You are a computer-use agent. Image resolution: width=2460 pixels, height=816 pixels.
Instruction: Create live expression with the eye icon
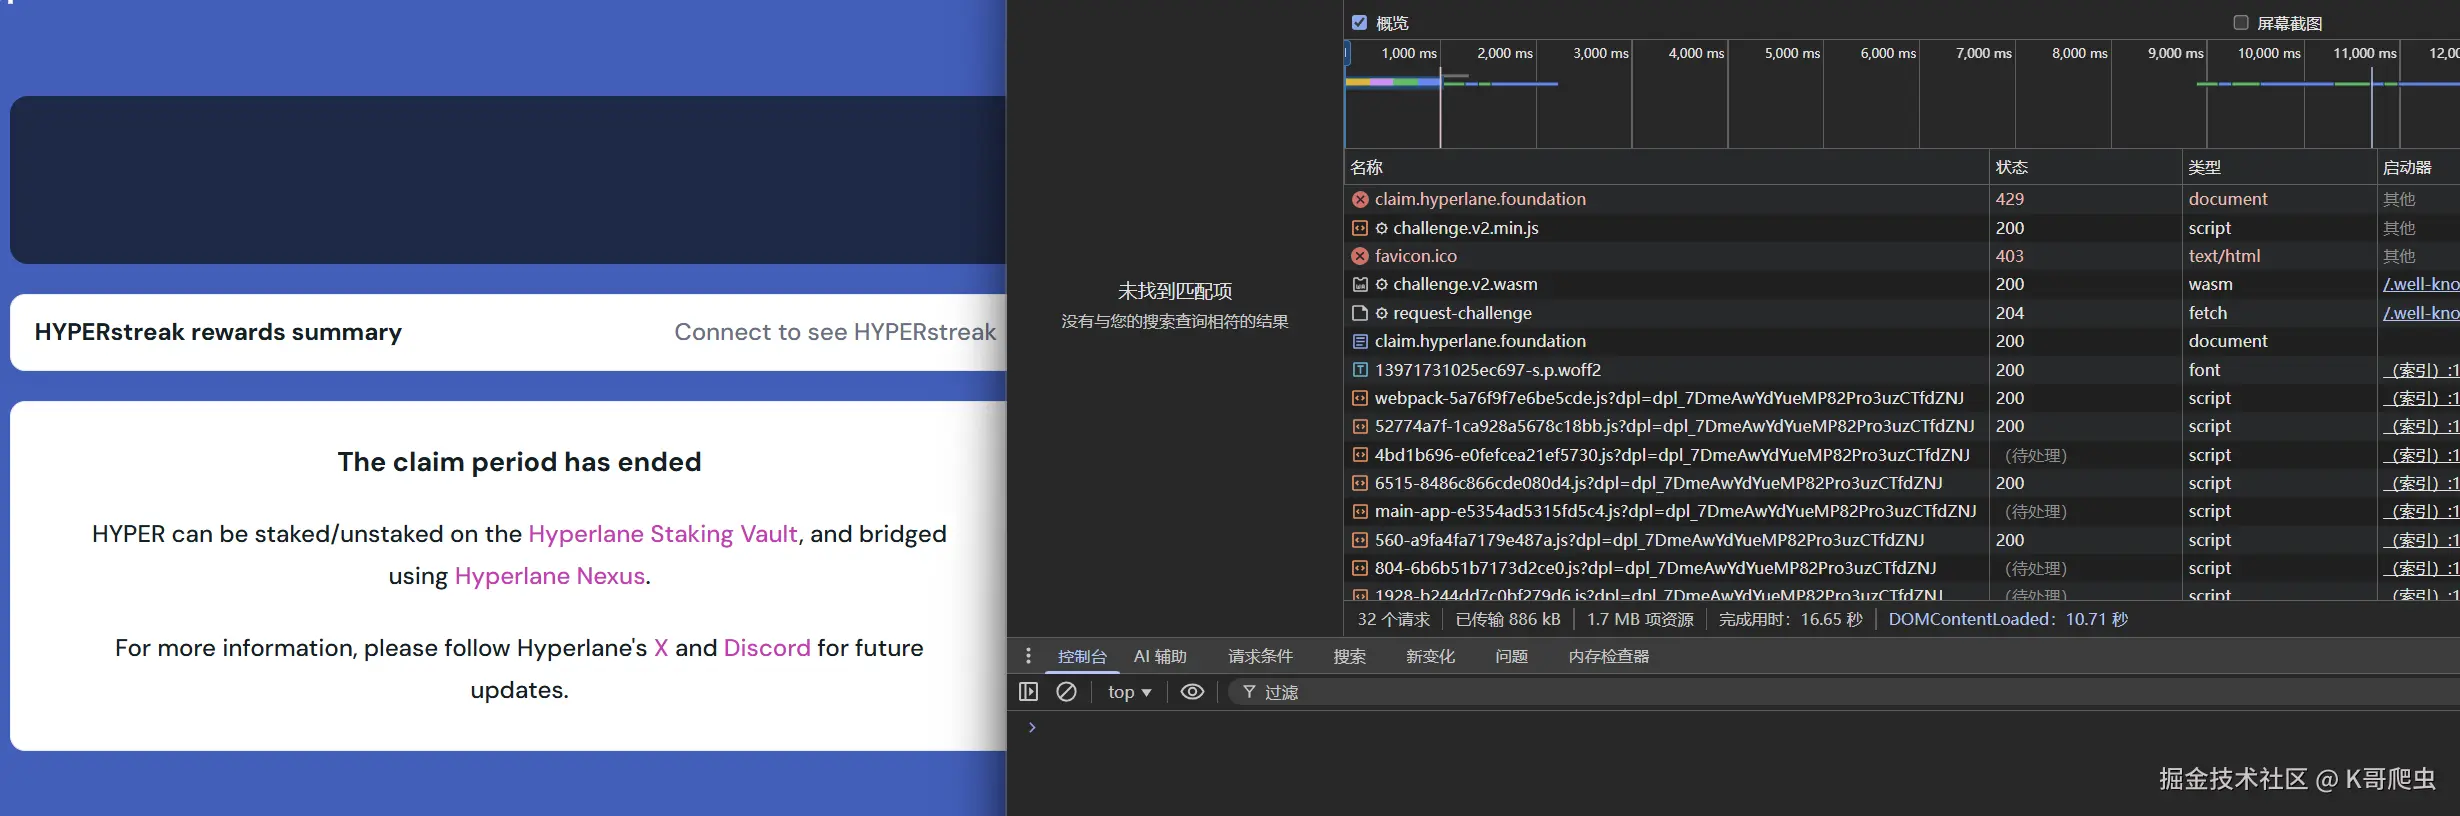click(1192, 692)
